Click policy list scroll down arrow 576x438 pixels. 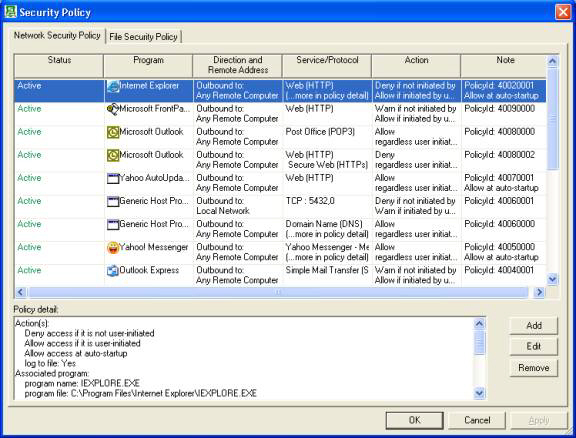pos(552,279)
